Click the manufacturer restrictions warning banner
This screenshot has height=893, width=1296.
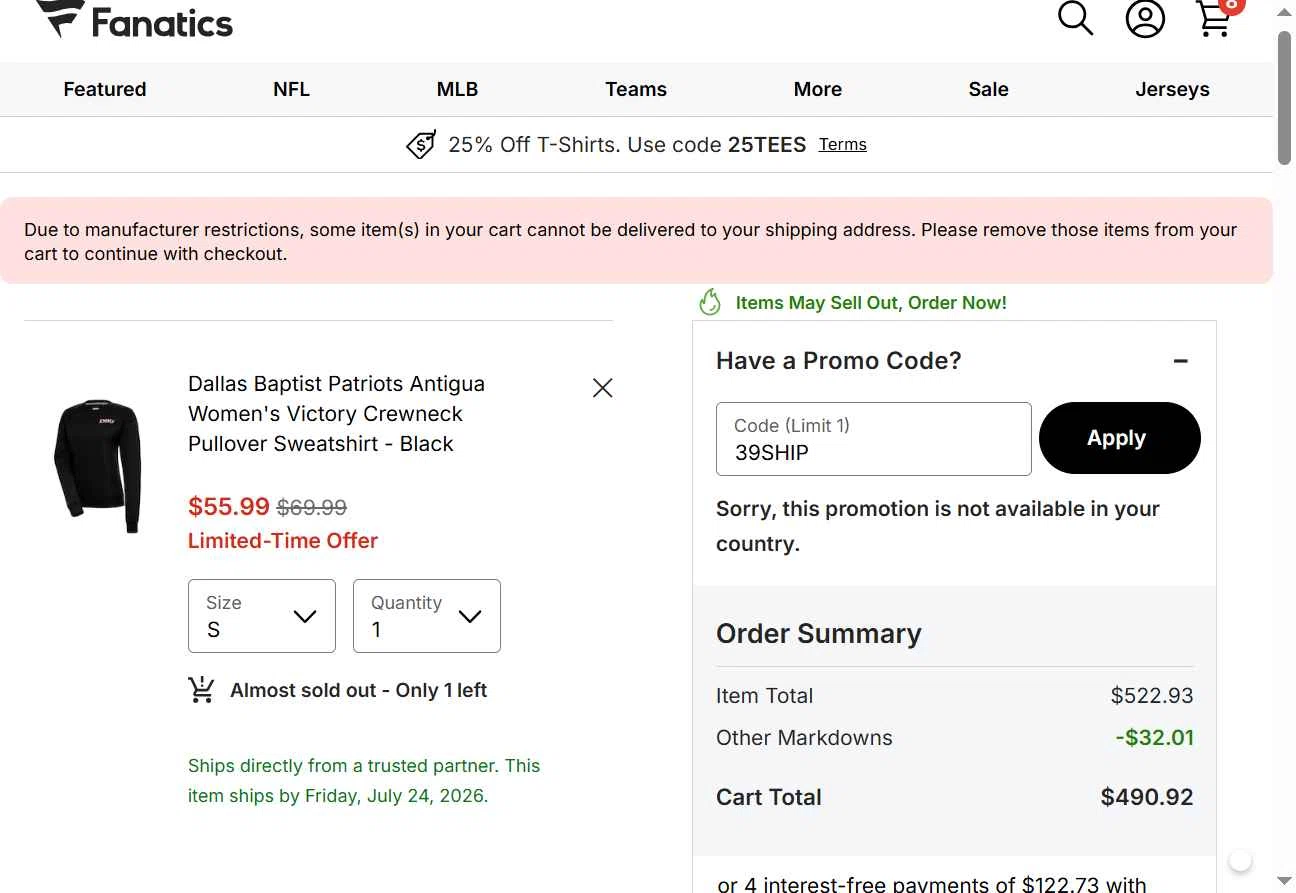click(x=636, y=241)
